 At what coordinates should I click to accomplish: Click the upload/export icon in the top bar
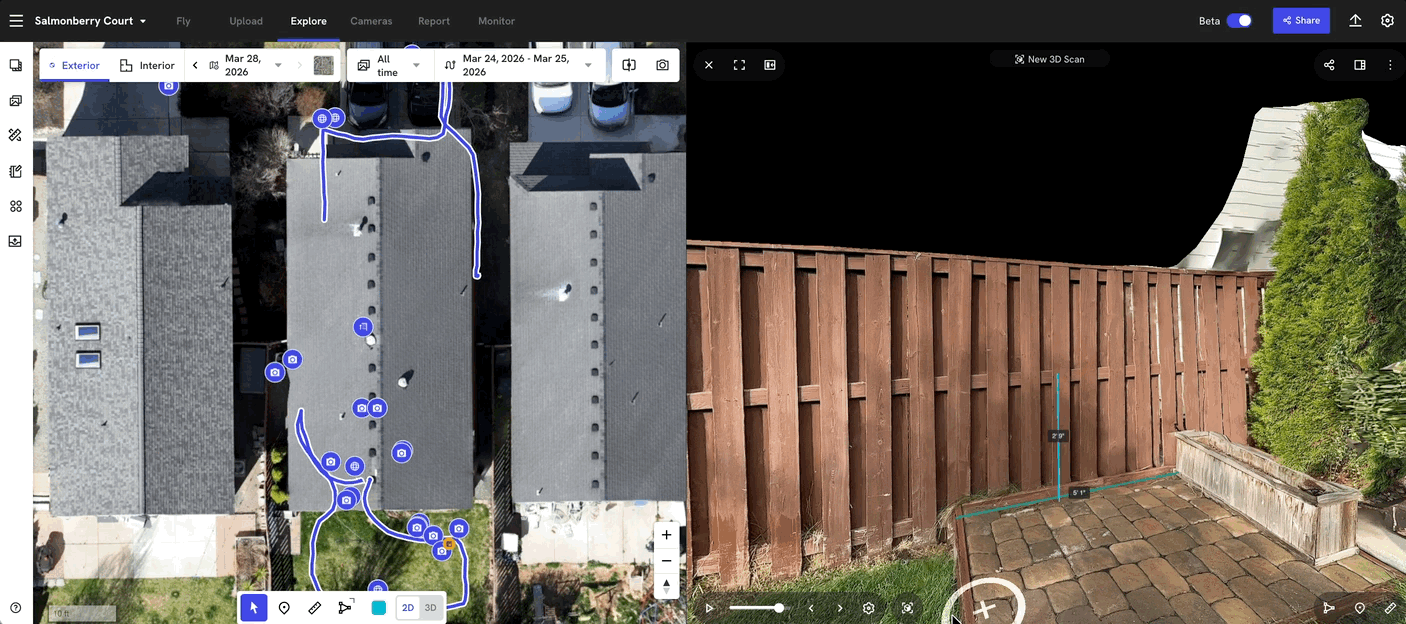[1356, 21]
